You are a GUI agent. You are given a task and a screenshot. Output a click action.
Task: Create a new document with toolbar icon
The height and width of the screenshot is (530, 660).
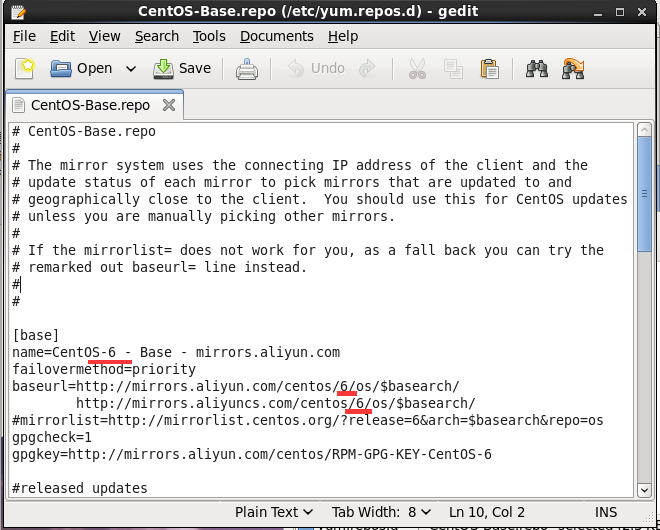[x=25, y=69]
